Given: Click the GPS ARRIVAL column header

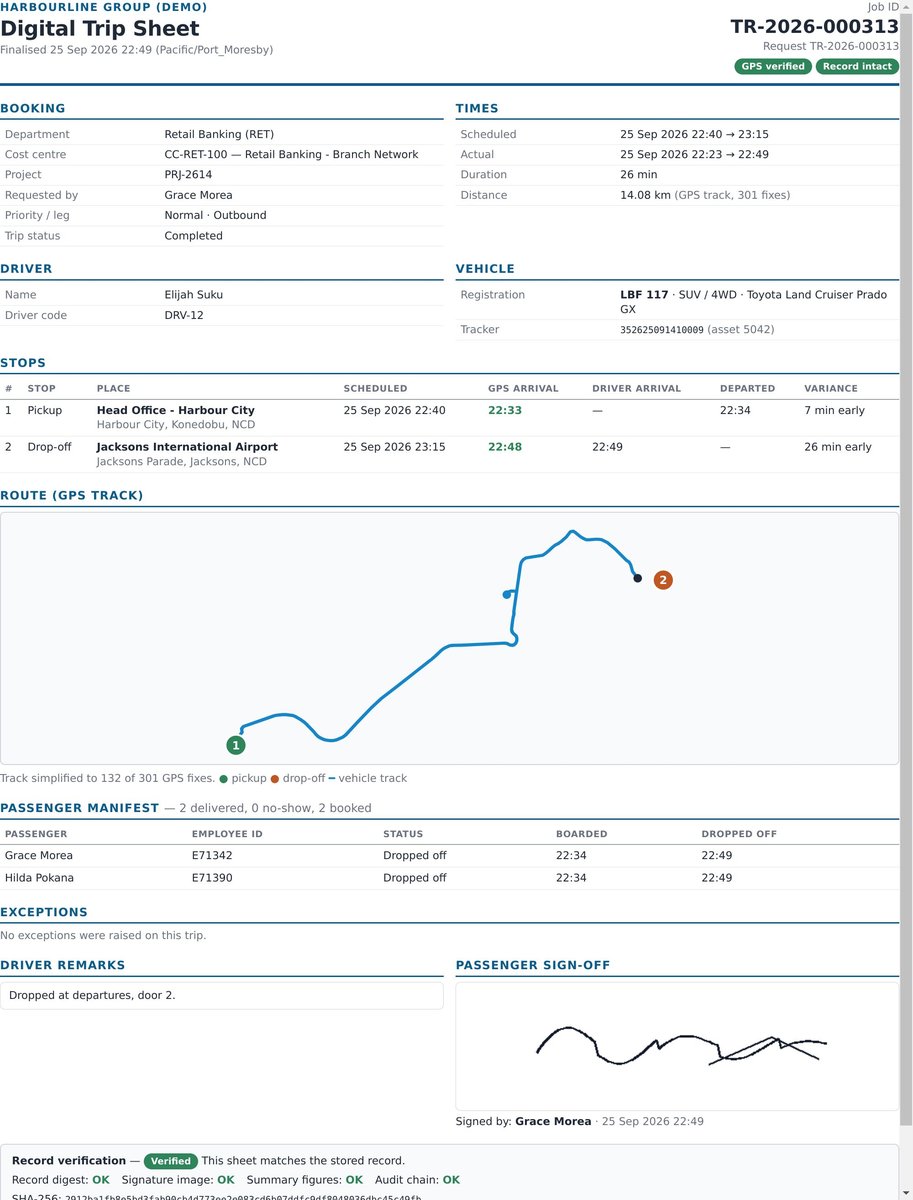Looking at the screenshot, I should click(x=523, y=388).
